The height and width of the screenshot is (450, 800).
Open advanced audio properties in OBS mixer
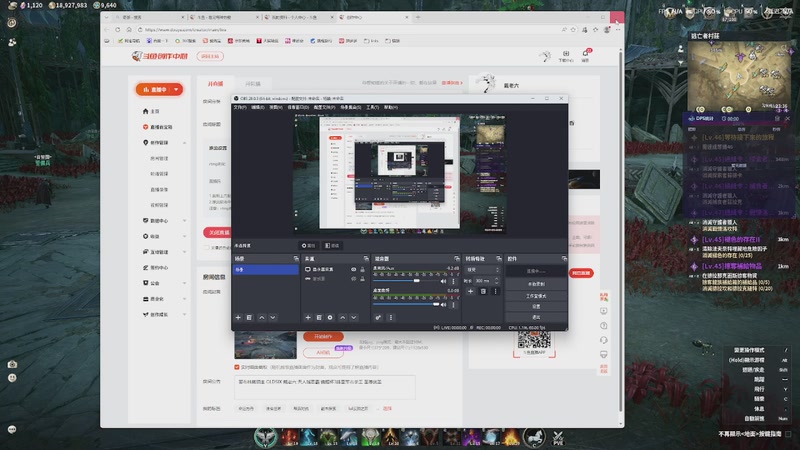(x=378, y=317)
